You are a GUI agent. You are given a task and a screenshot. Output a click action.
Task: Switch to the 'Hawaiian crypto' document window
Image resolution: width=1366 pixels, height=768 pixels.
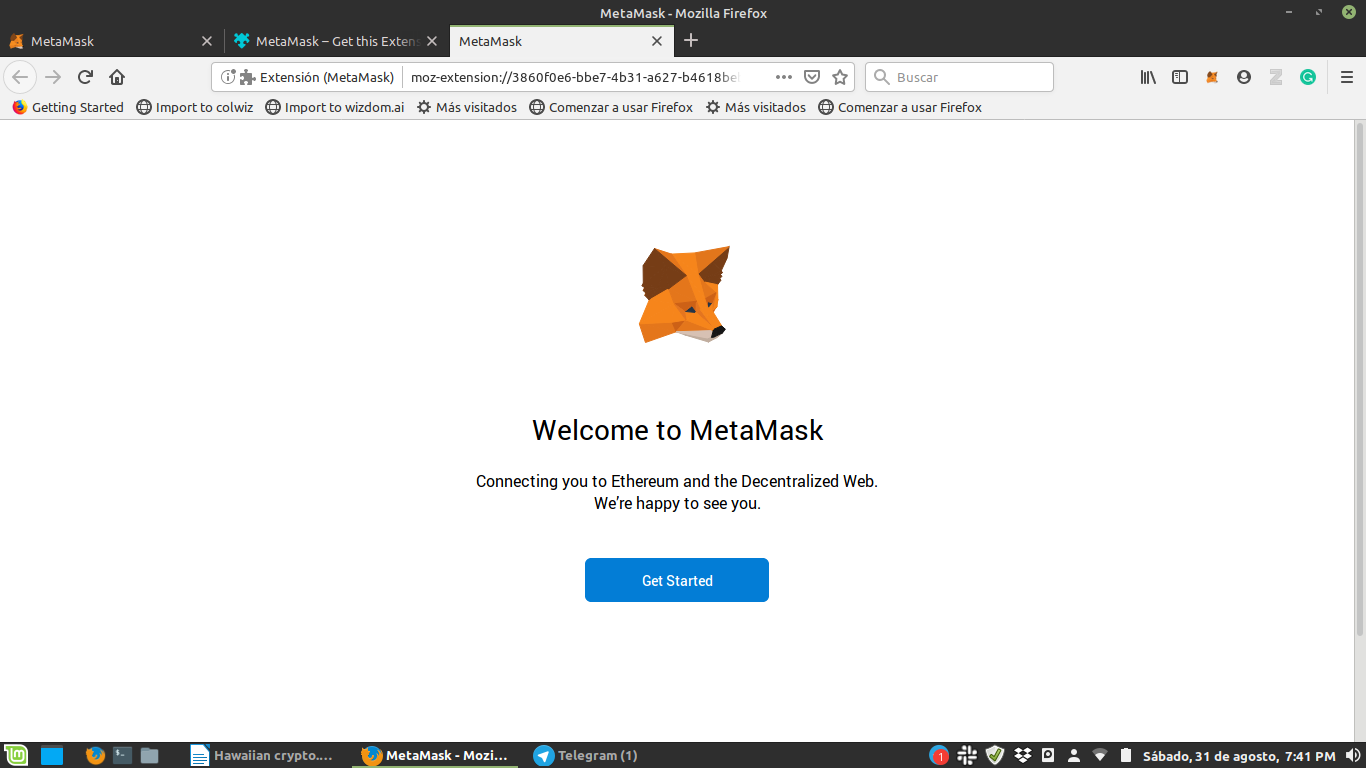[x=263, y=755]
